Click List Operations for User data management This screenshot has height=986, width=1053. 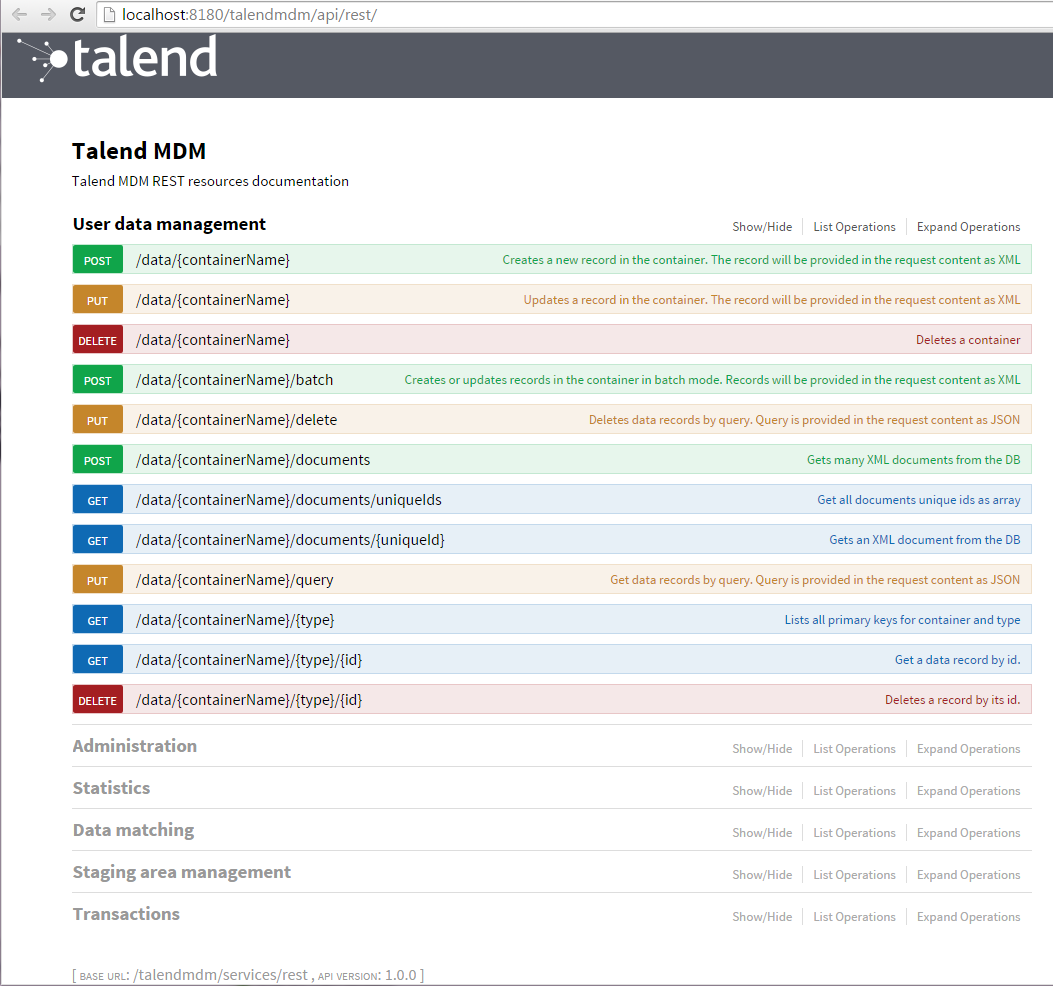[x=854, y=227]
